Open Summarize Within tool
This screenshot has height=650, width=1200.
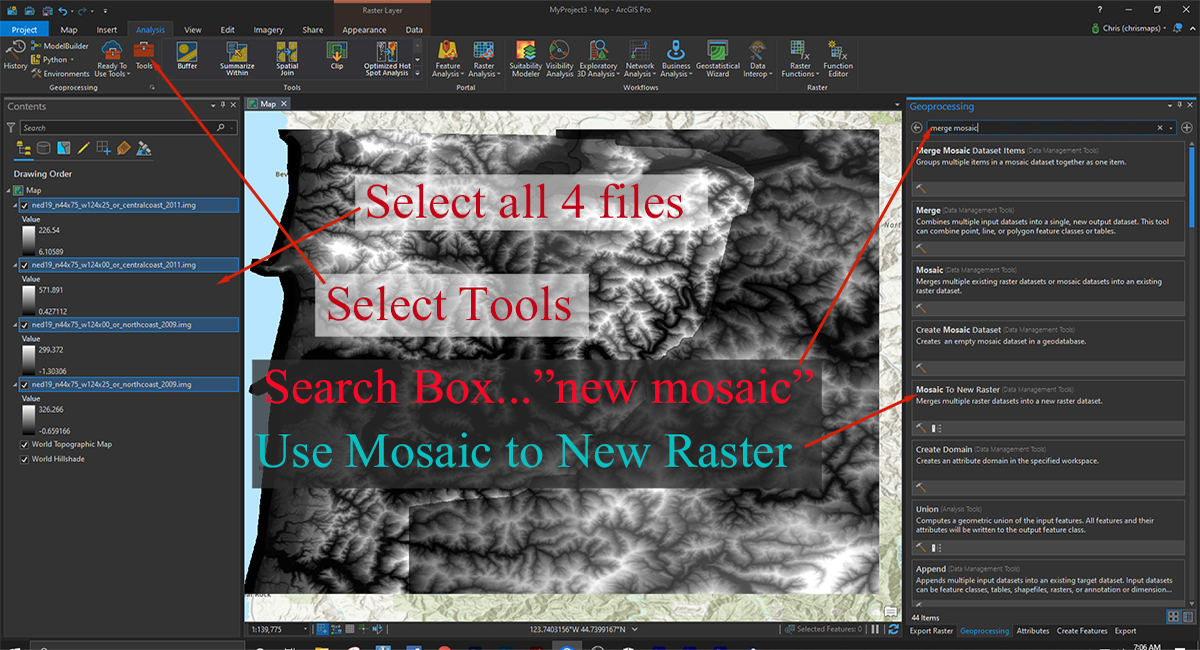click(x=237, y=59)
